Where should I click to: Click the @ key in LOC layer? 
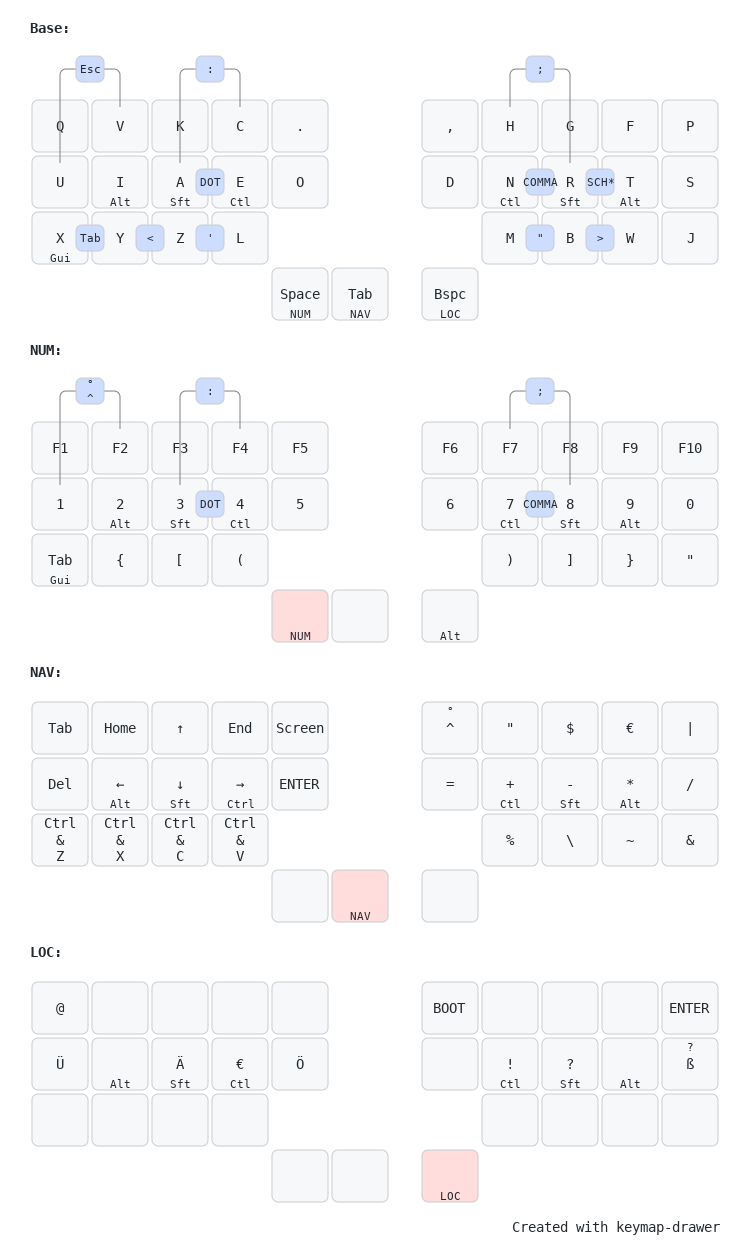coord(60,1008)
